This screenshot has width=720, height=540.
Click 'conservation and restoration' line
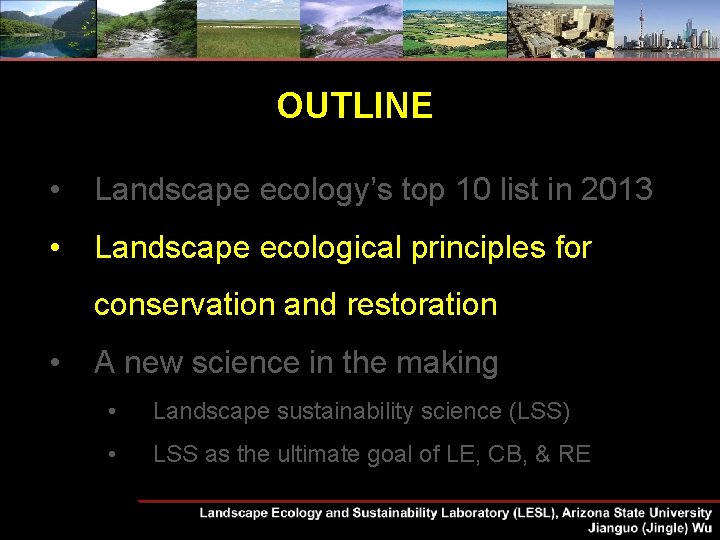tap(296, 304)
